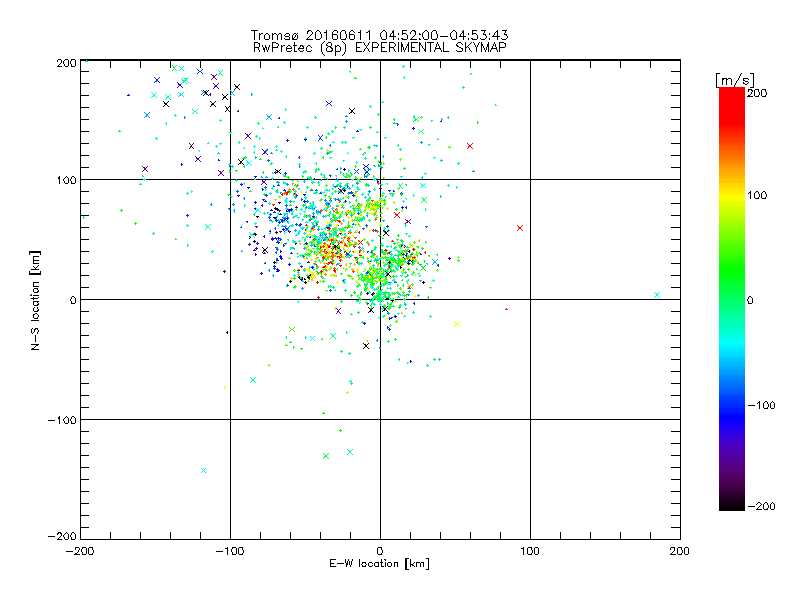Click the plot title 'Tromsø 20160611 04:52:00-04:53:43'
Image resolution: width=800 pixels, height=600 pixels.
click(x=380, y=35)
